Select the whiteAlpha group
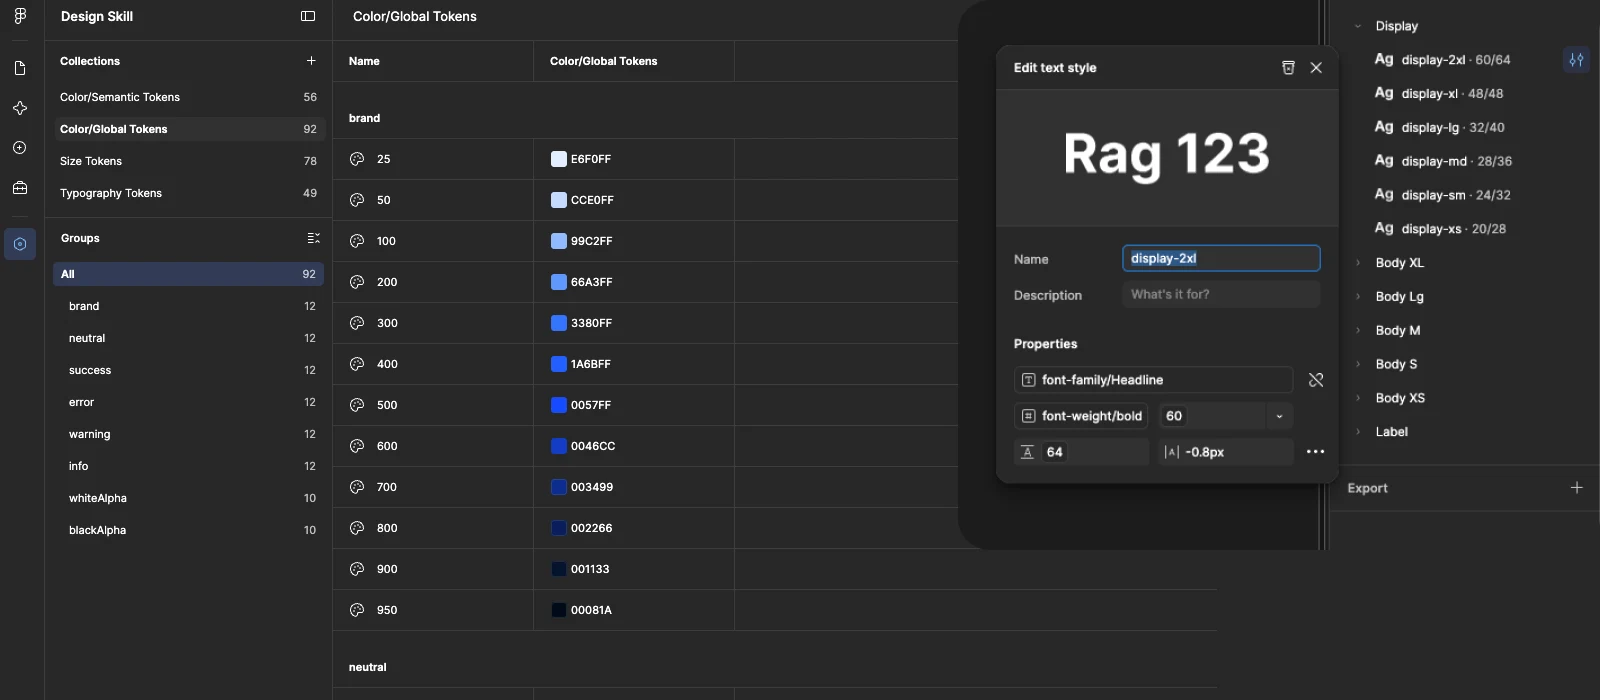This screenshot has width=1600, height=700. click(x=188, y=498)
